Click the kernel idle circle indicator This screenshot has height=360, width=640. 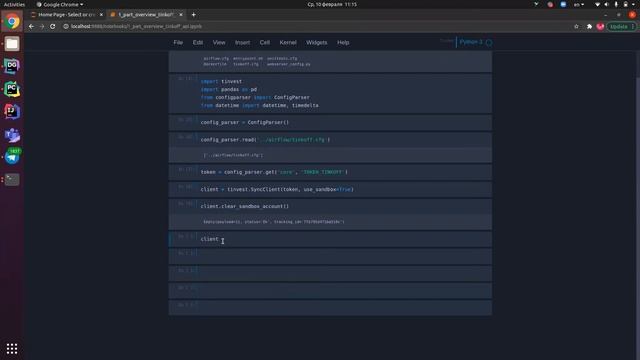(489, 42)
